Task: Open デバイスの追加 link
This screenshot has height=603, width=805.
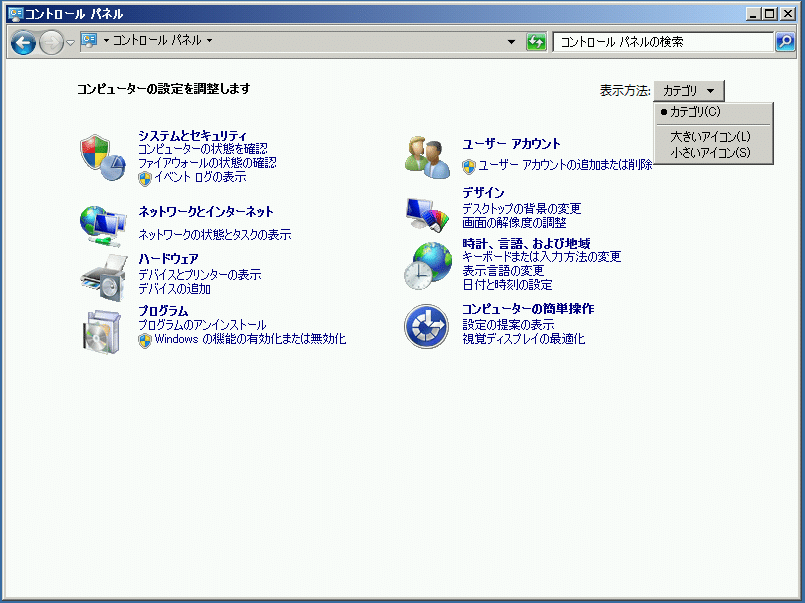Action: pos(175,289)
